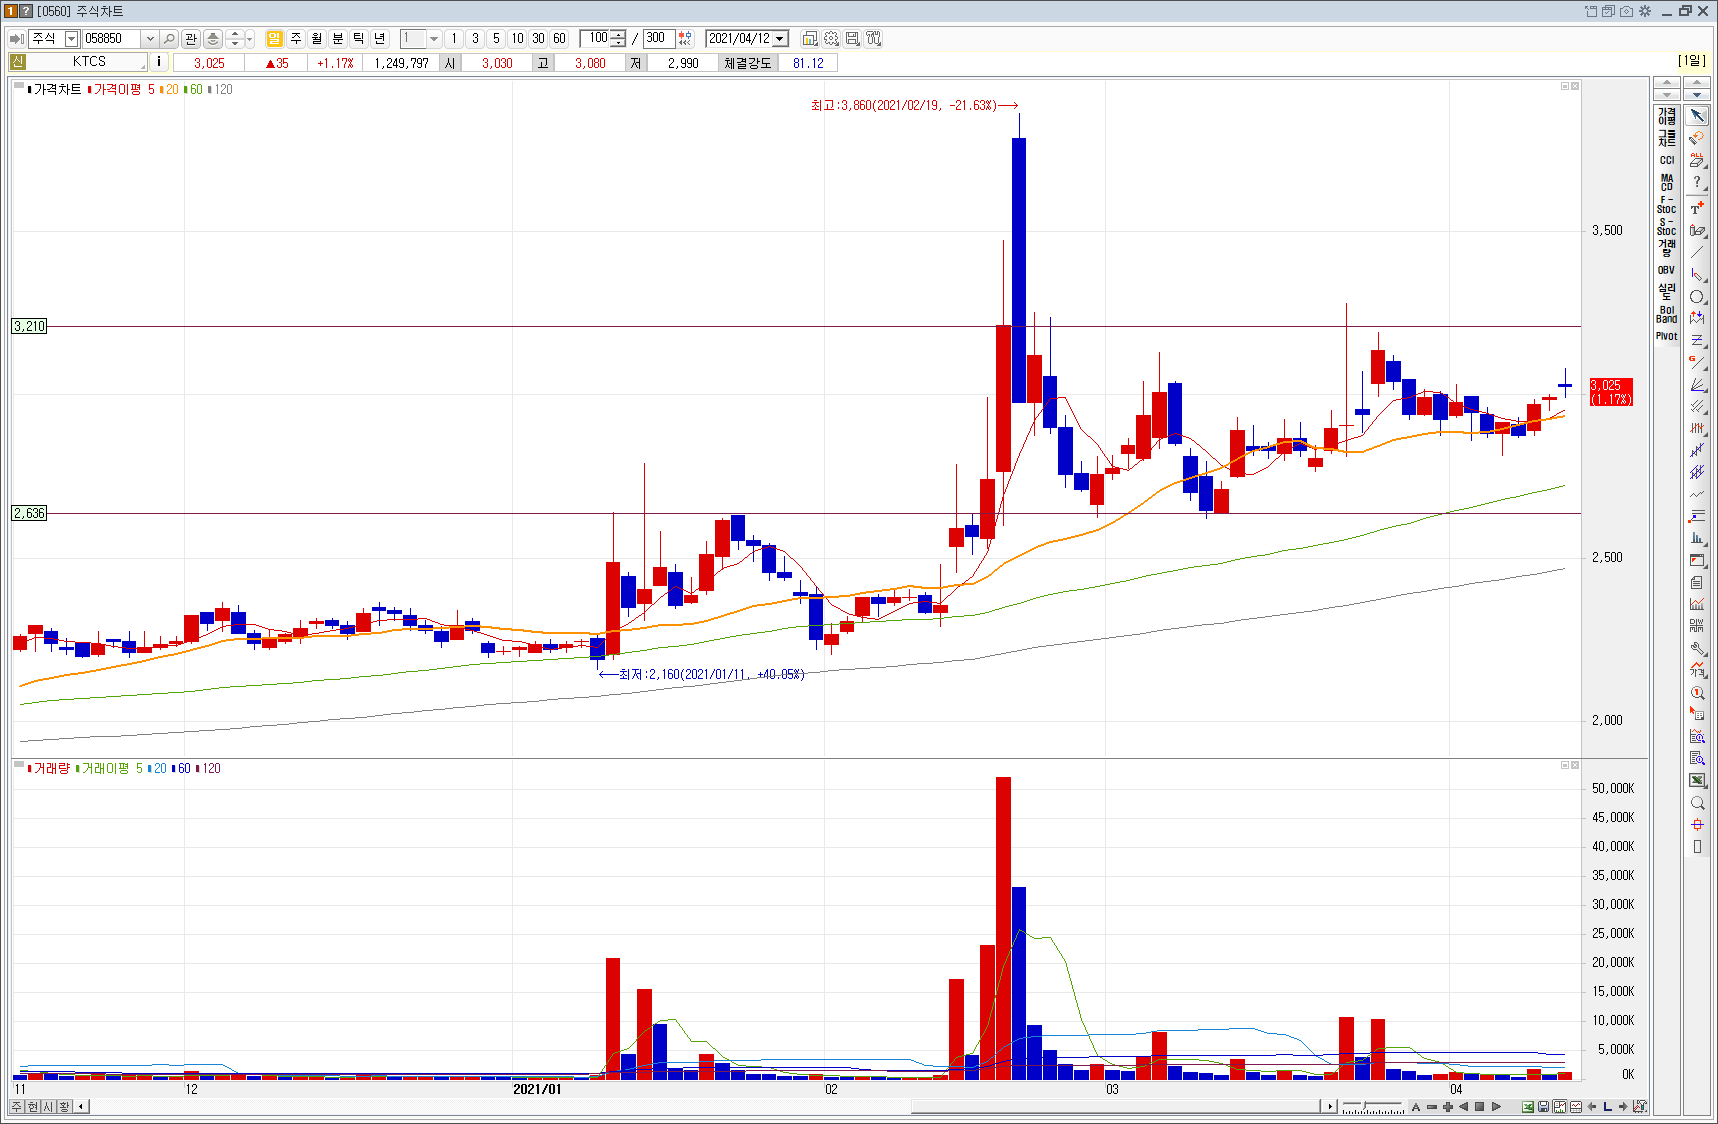Select the circle shape drawing tool
The image size is (1718, 1124).
point(1697,297)
